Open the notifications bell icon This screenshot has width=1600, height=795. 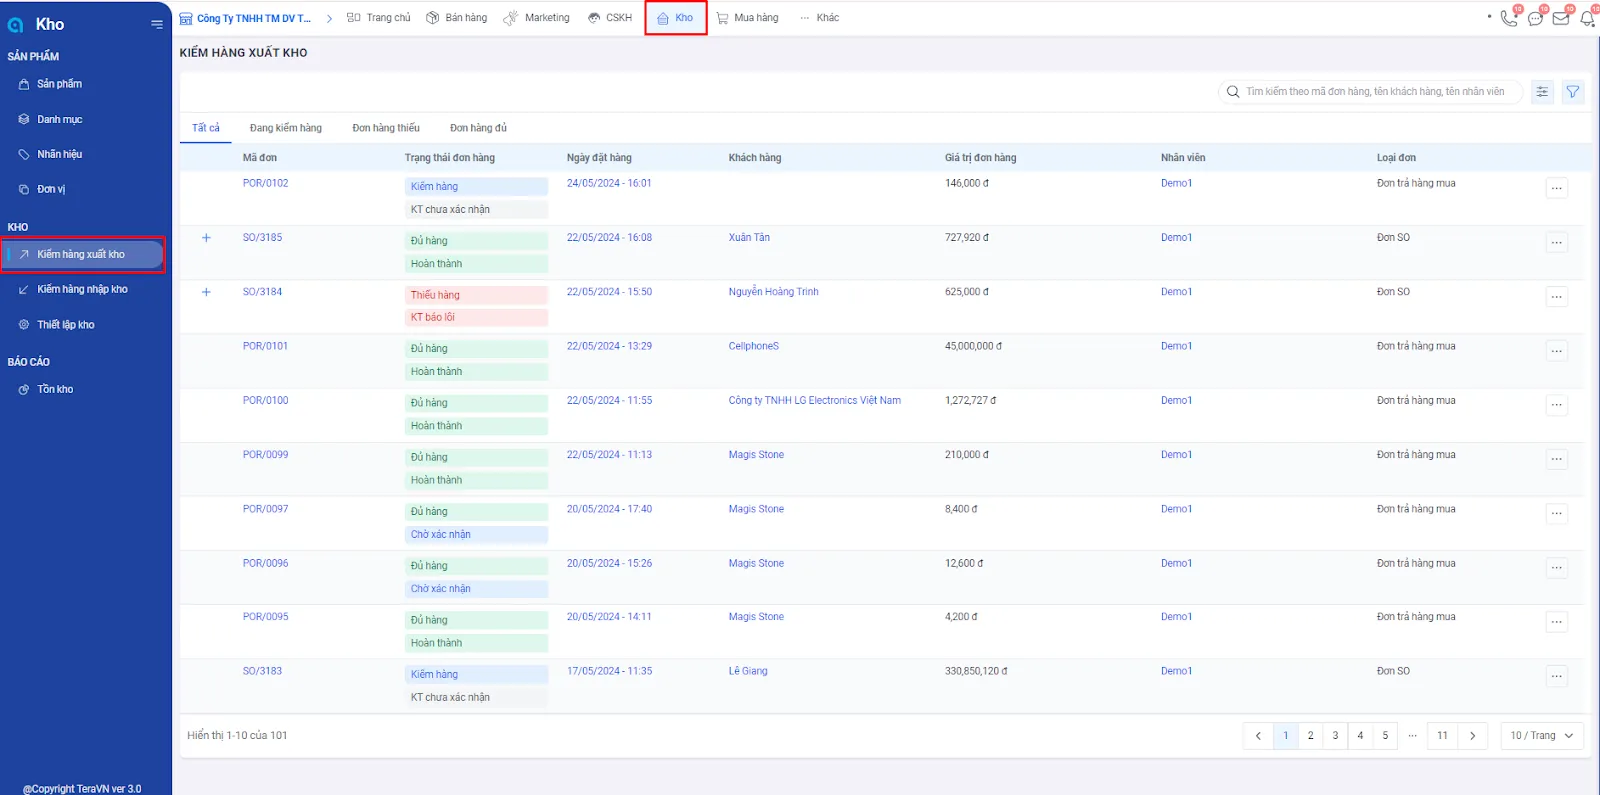1587,18
